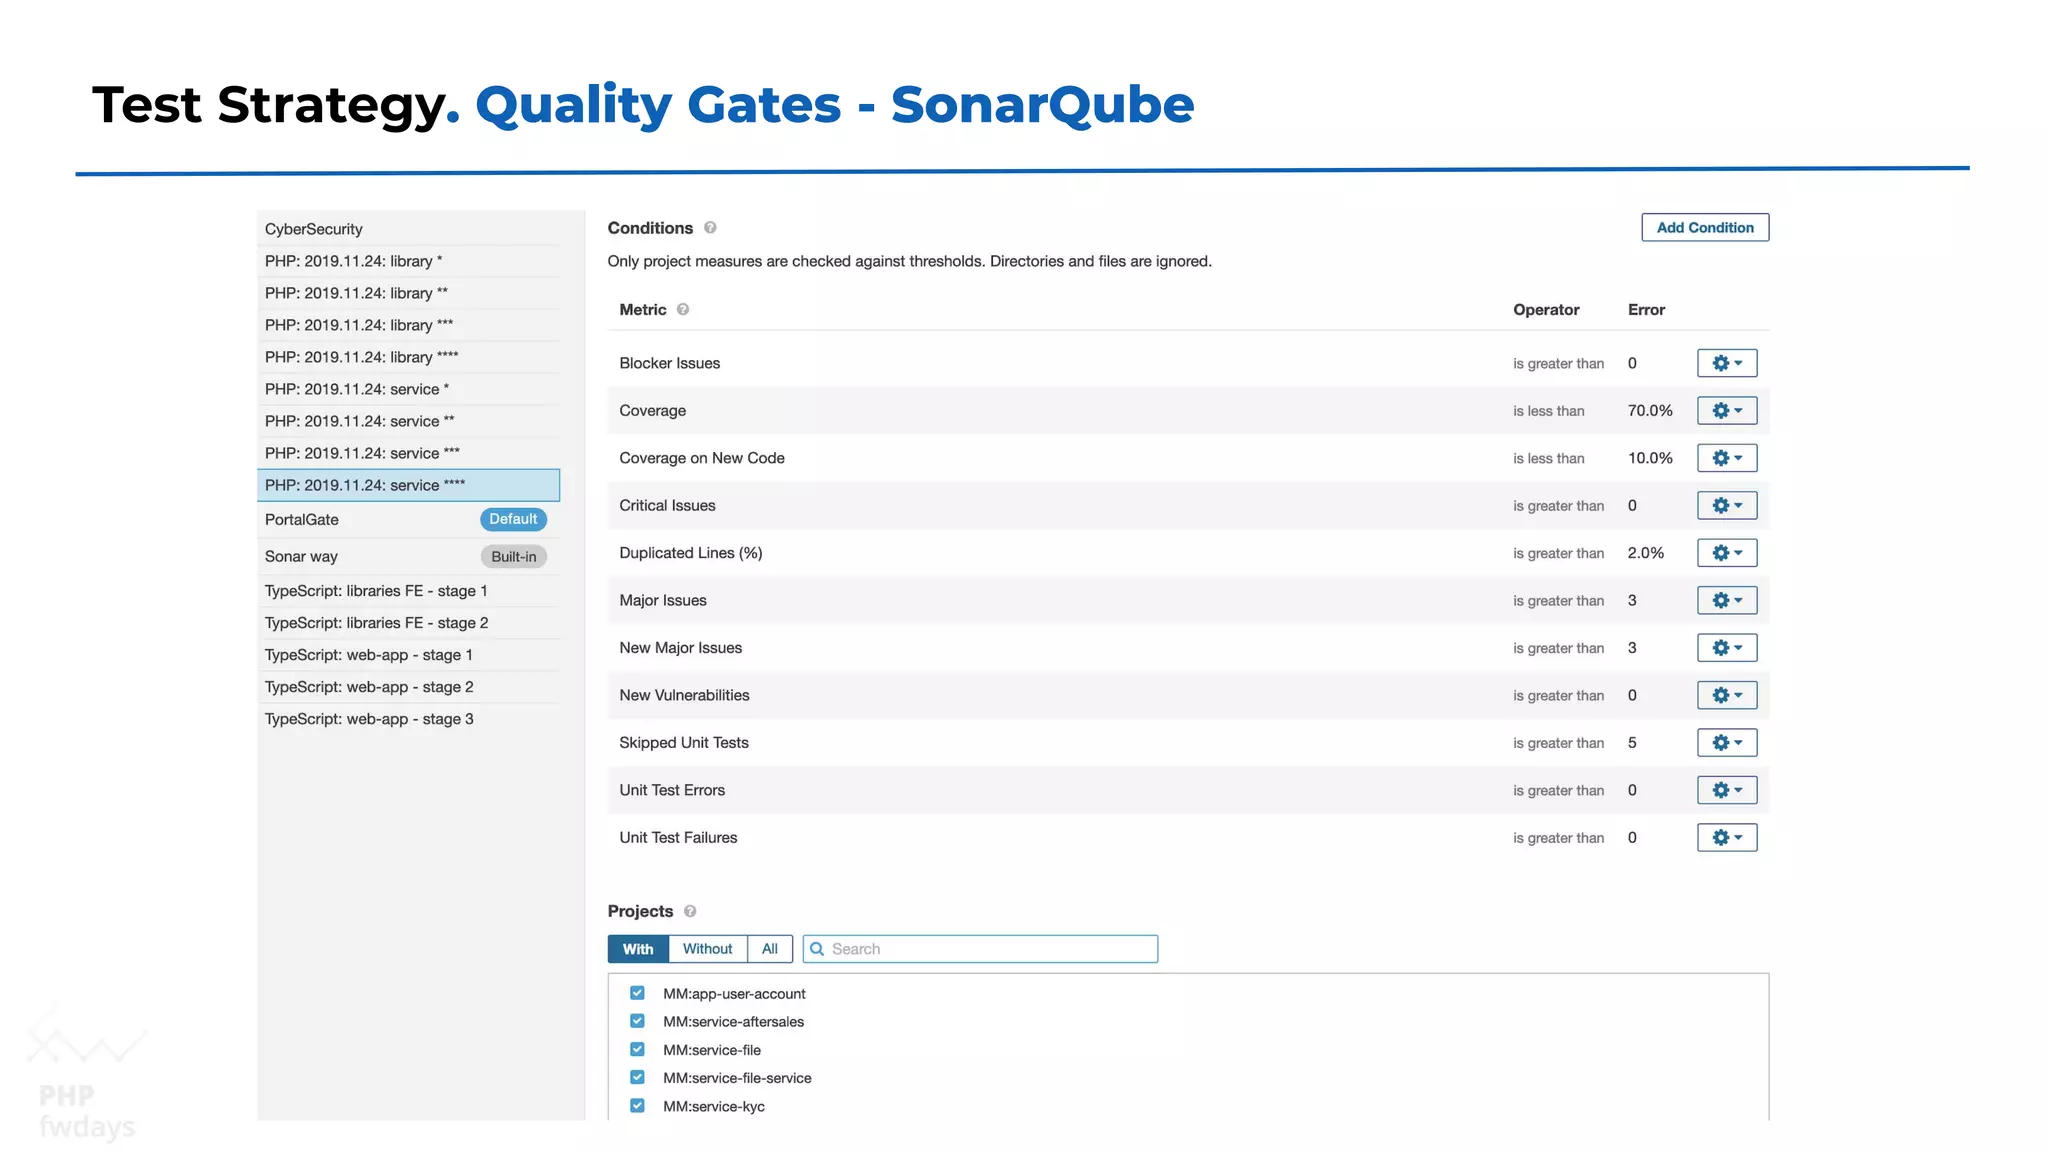
Task: Click the help icon next to Conditions
Action: 710,228
